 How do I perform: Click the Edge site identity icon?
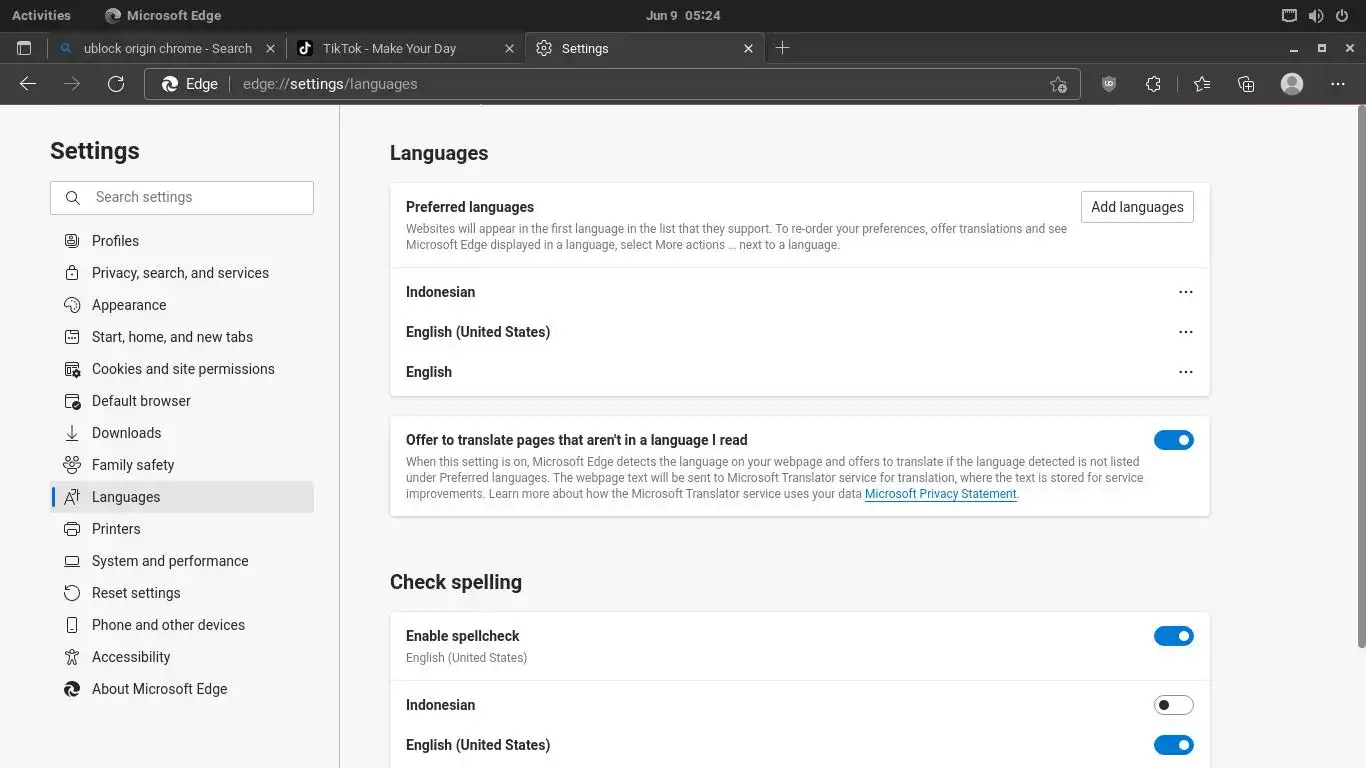pos(190,84)
